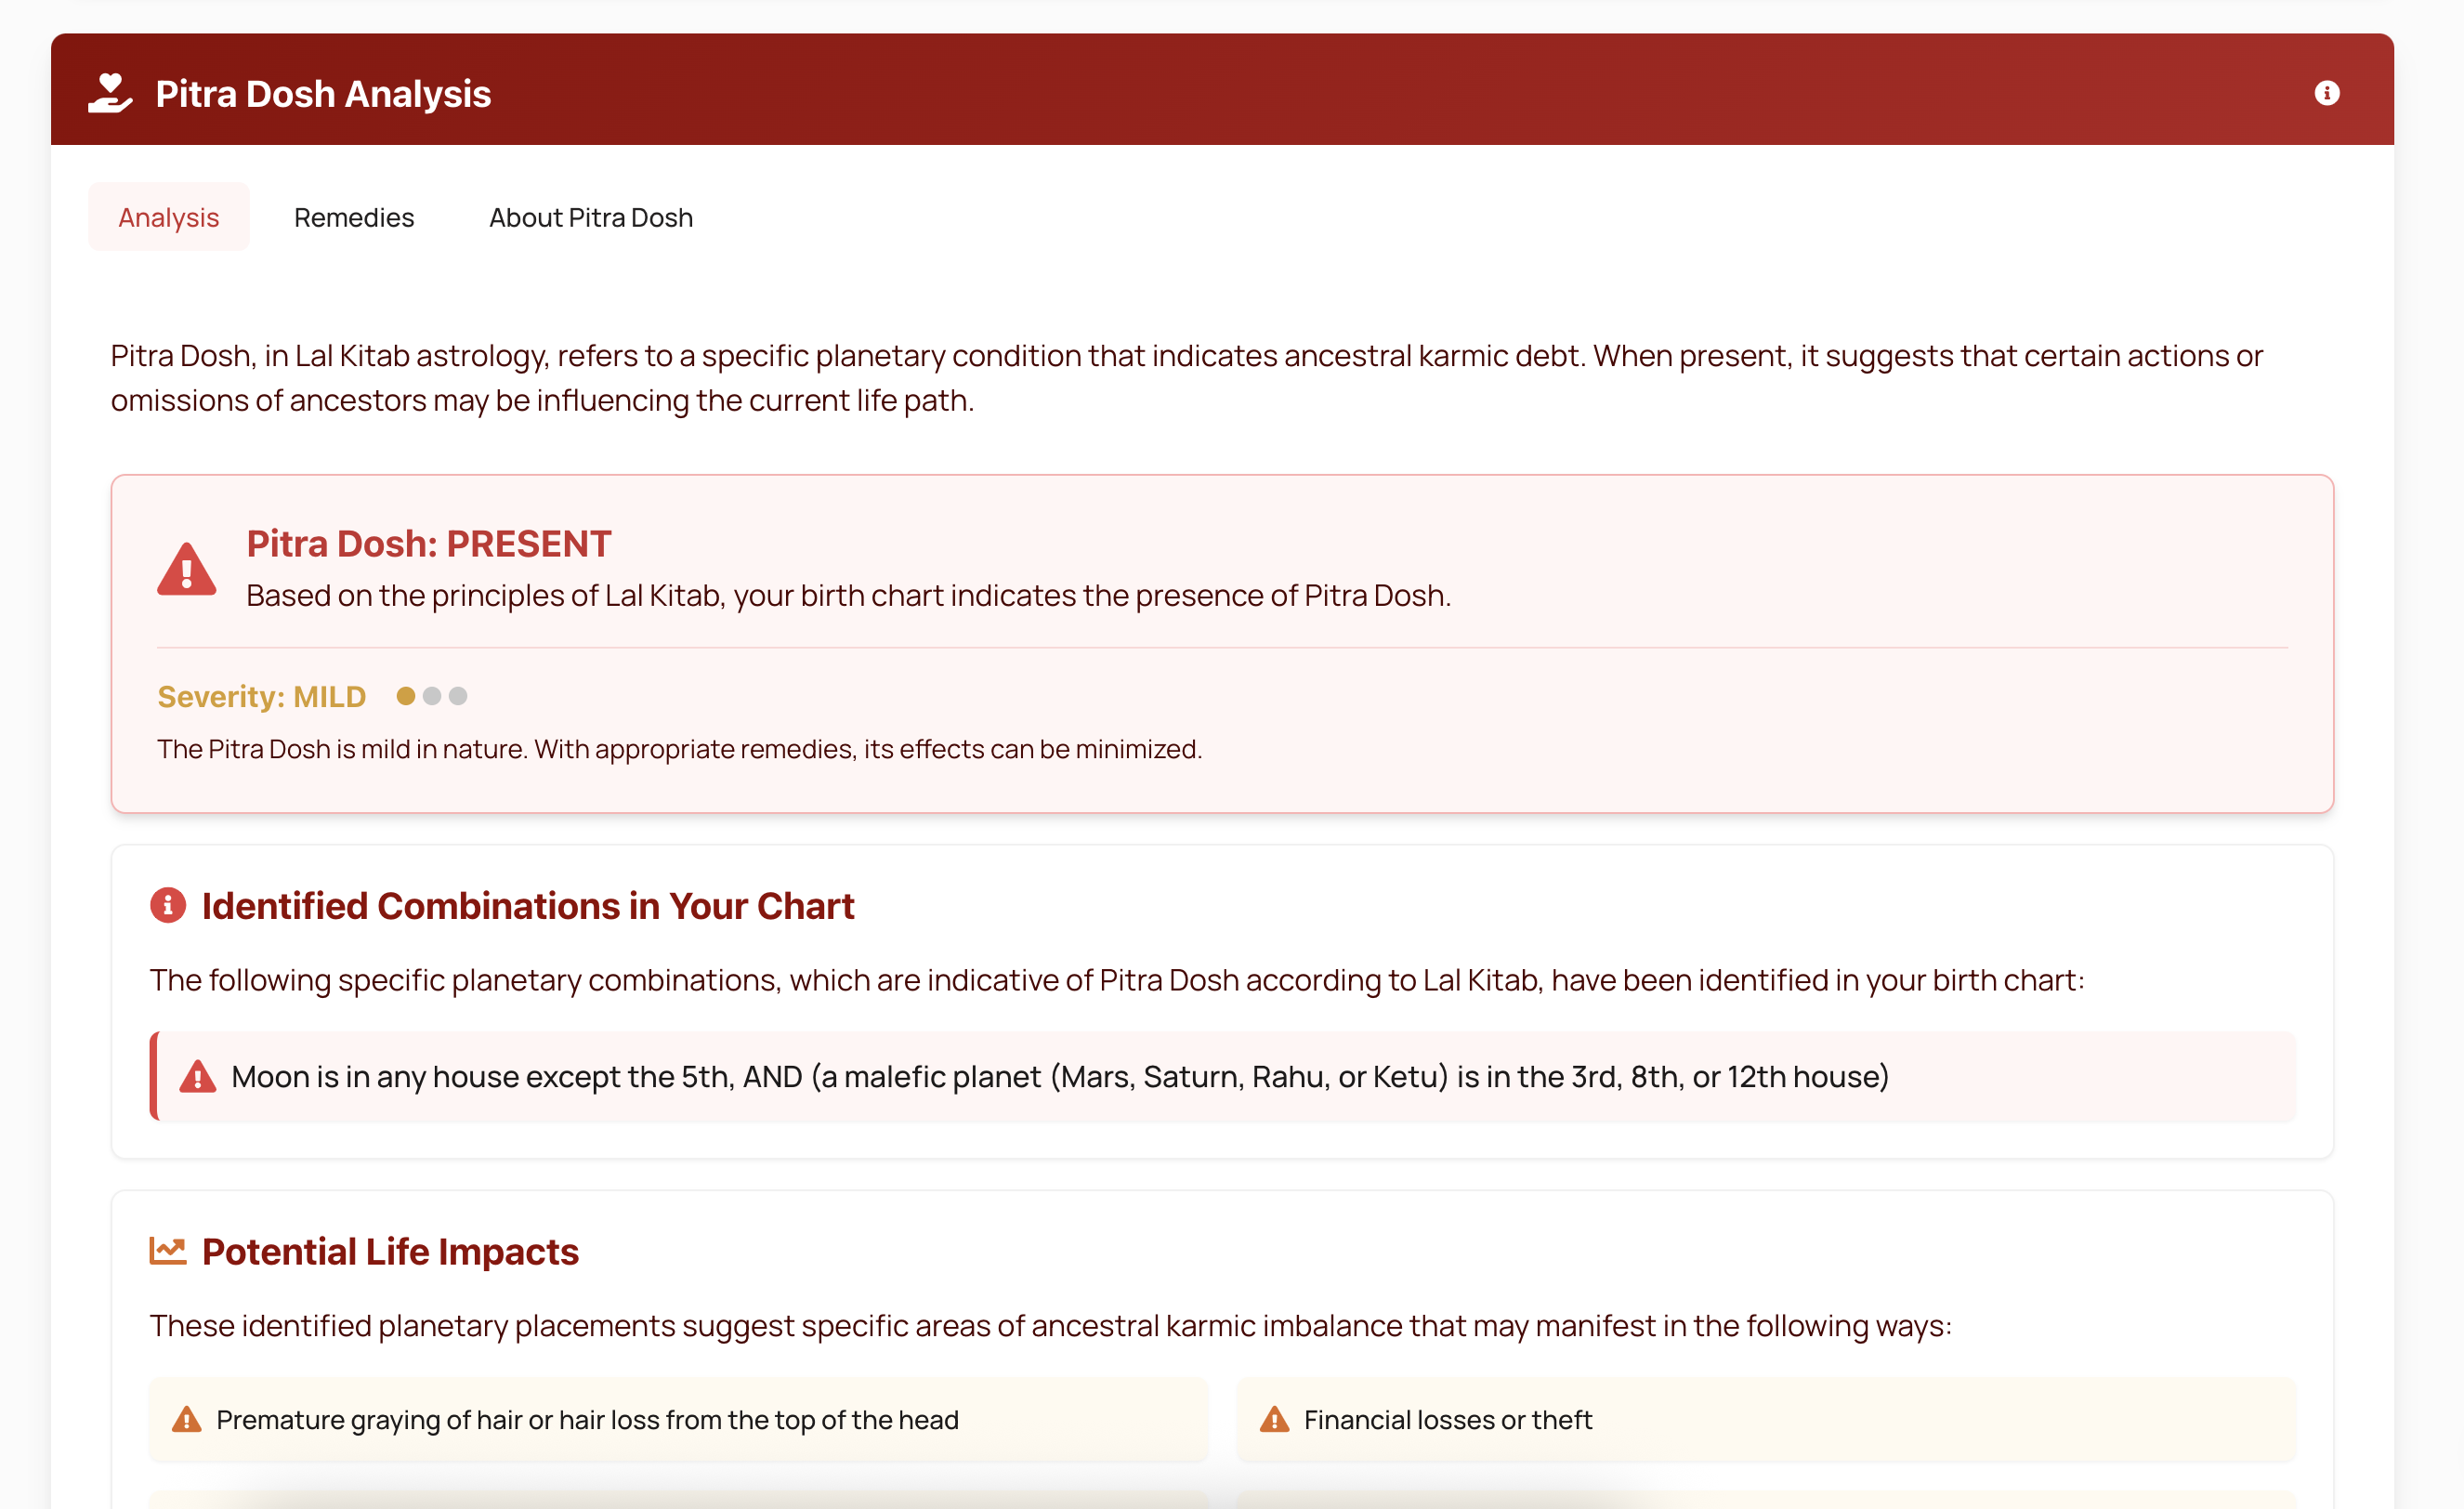Click the 'Moon is in any house except the 5th' row
Viewport: 2464px width, 1509px height.
coord(1223,1077)
